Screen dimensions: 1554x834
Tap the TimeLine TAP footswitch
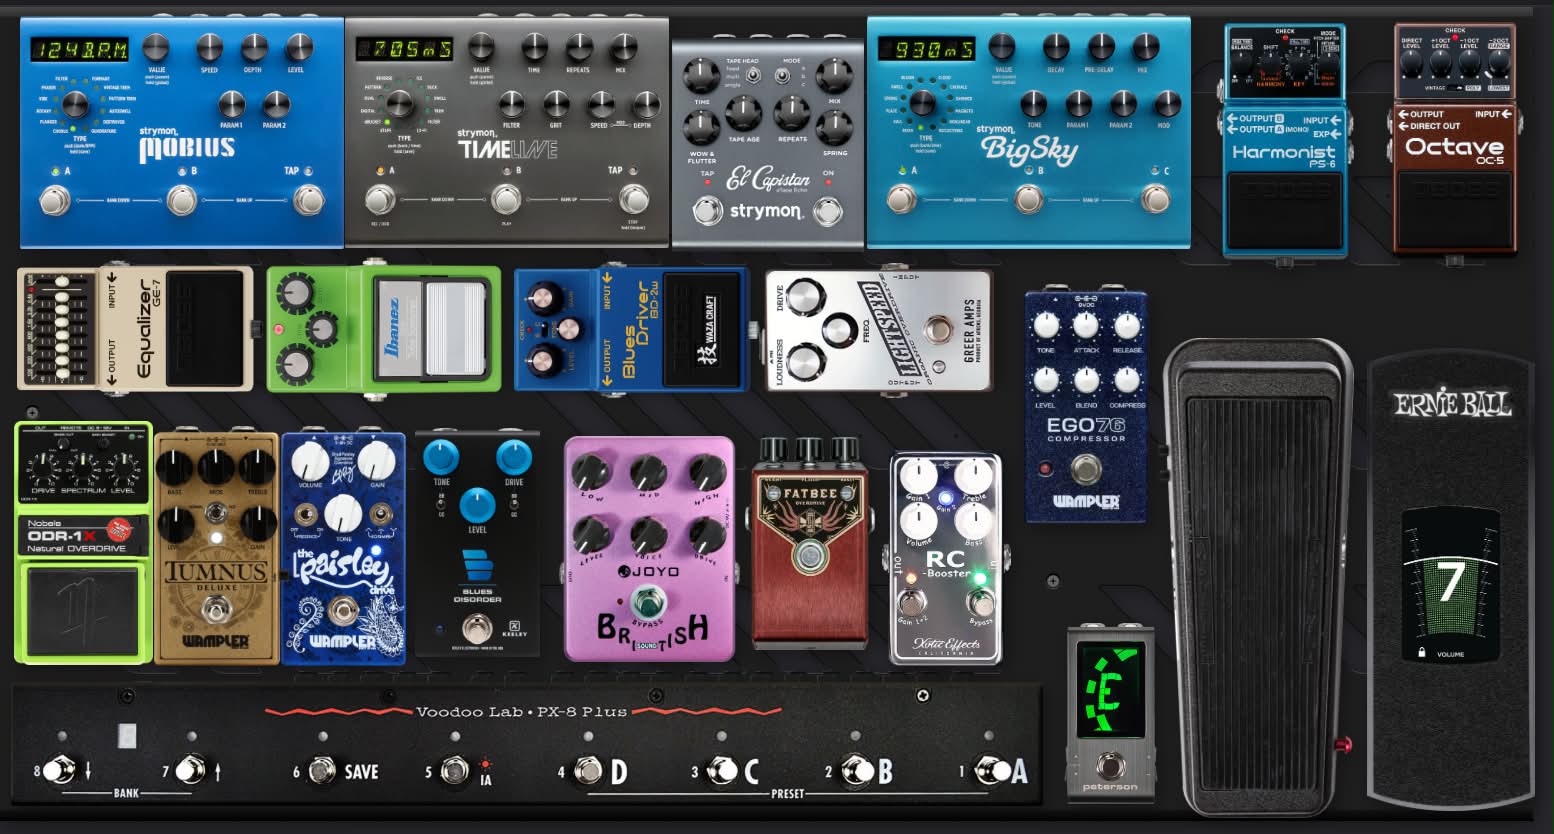click(633, 200)
